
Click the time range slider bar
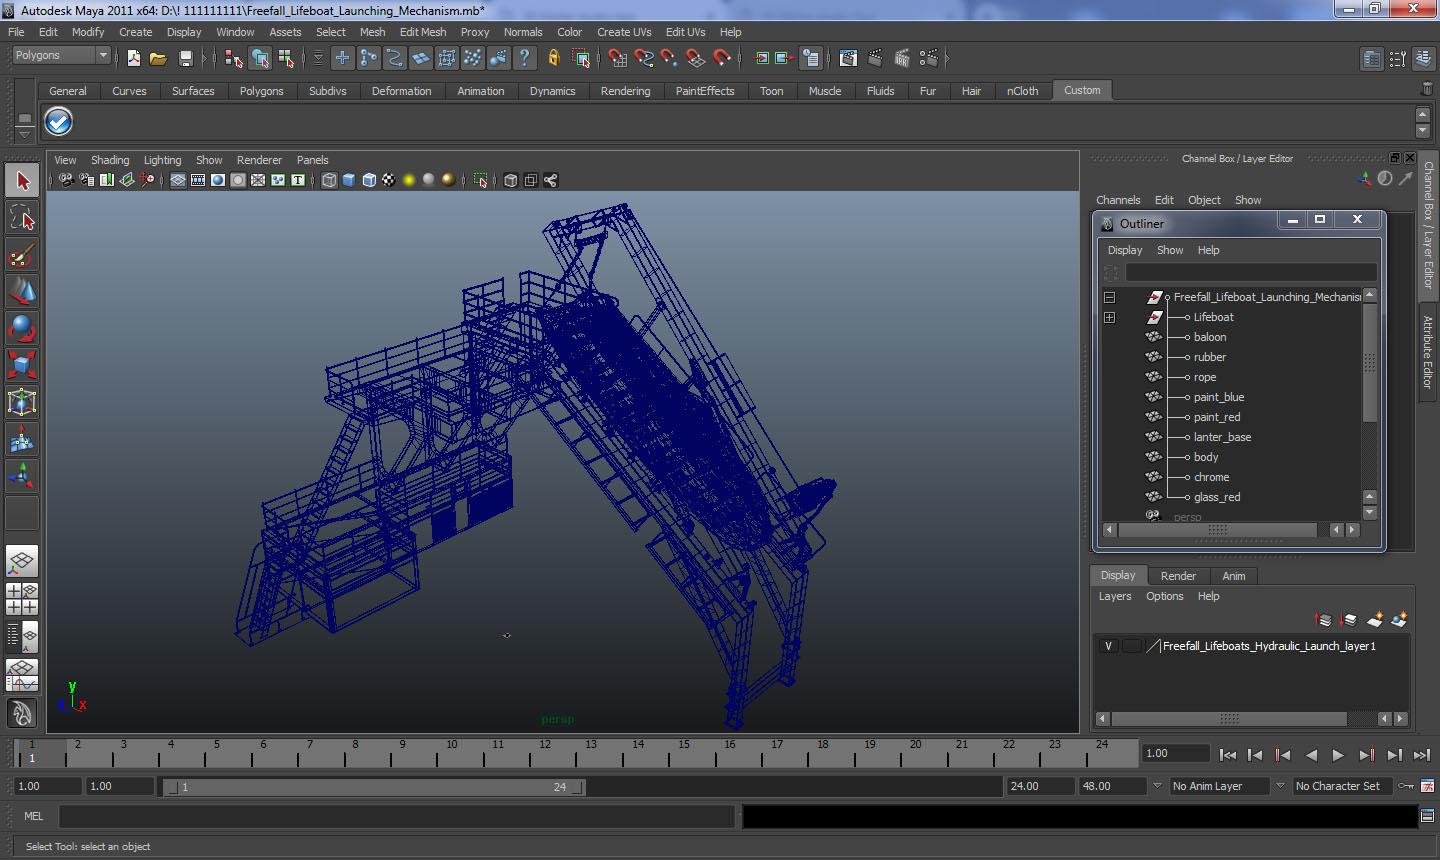[x=373, y=787]
